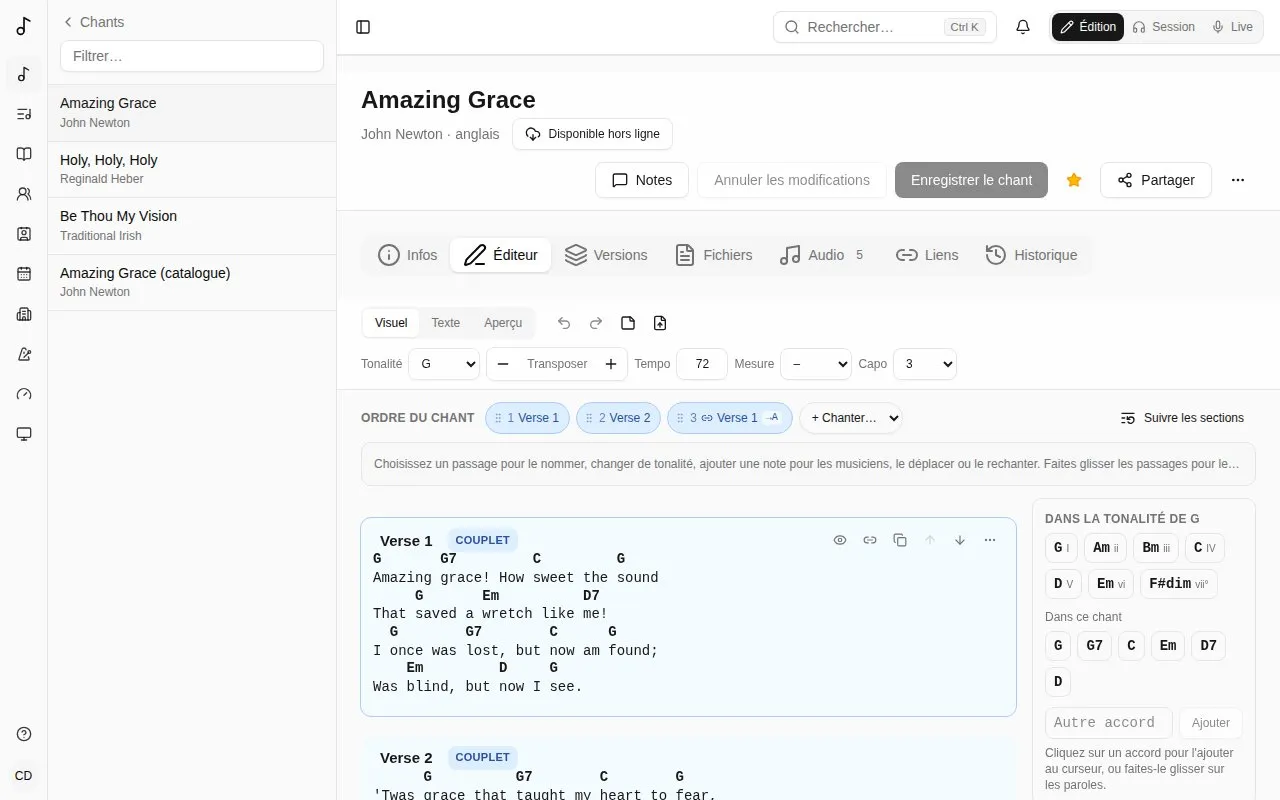This screenshot has width=1280, height=800.
Task: Open the people icon in left sidebar
Action: [24, 194]
